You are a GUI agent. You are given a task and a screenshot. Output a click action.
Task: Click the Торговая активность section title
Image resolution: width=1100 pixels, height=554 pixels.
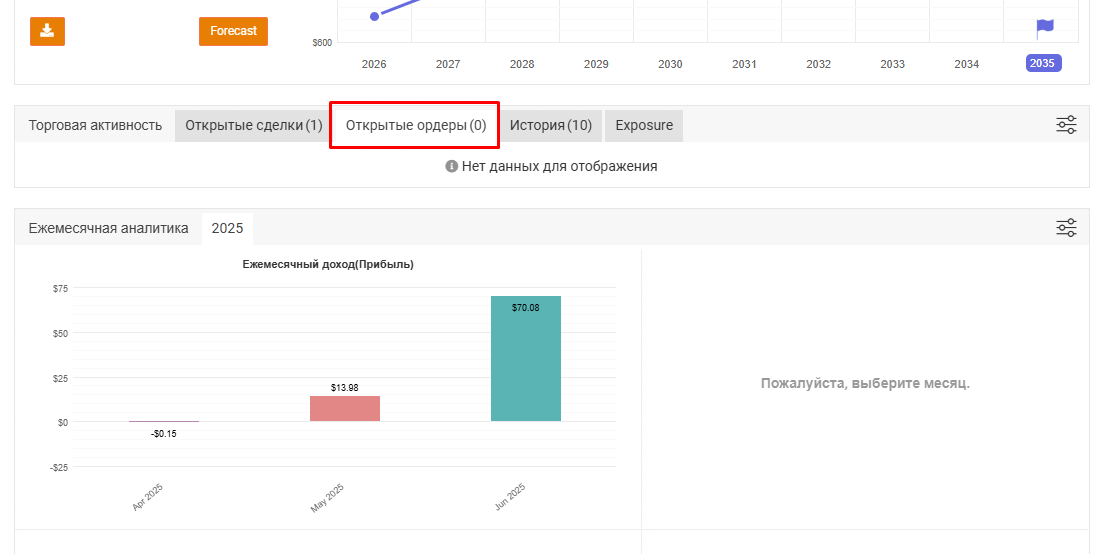coord(95,126)
